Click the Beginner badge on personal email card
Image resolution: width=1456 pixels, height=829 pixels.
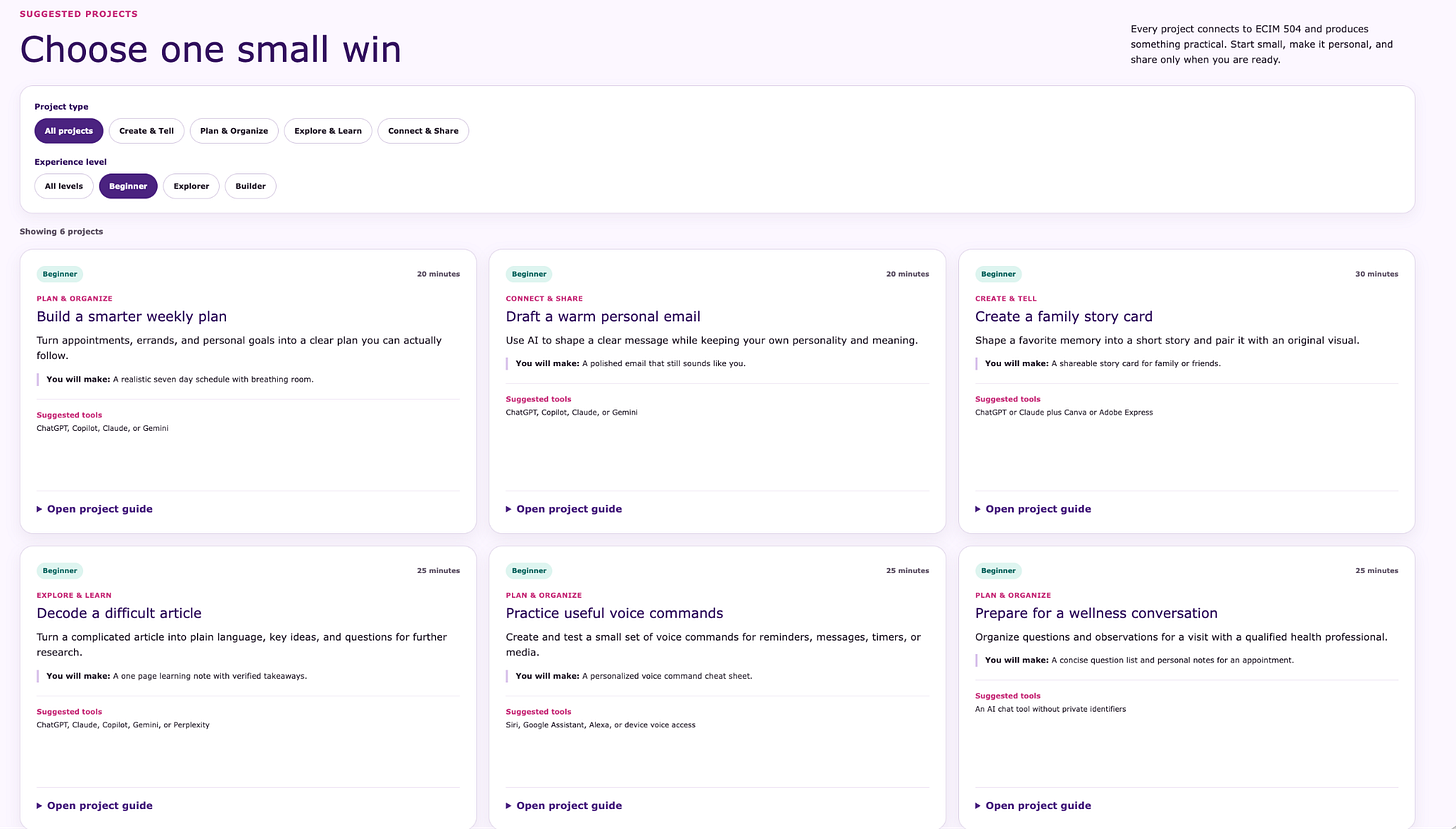tap(529, 274)
